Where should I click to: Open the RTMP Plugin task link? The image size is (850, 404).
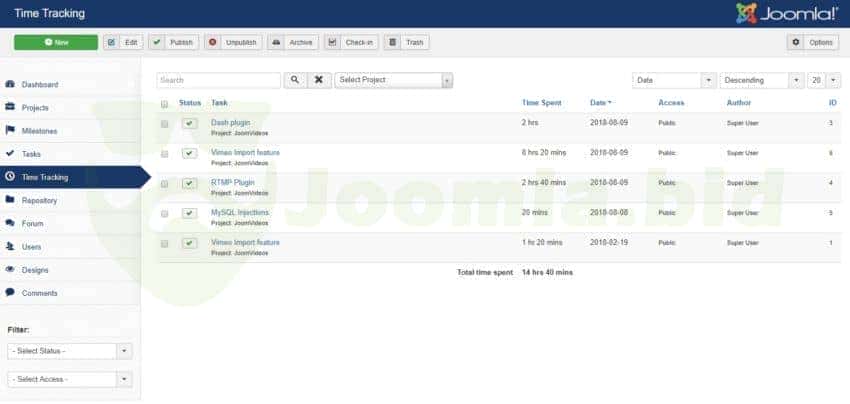tap(232, 182)
